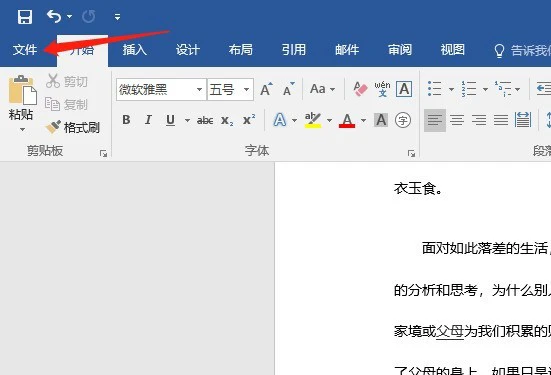
Task: Open the 字体 Font dialog launcher
Action: tap(411, 153)
